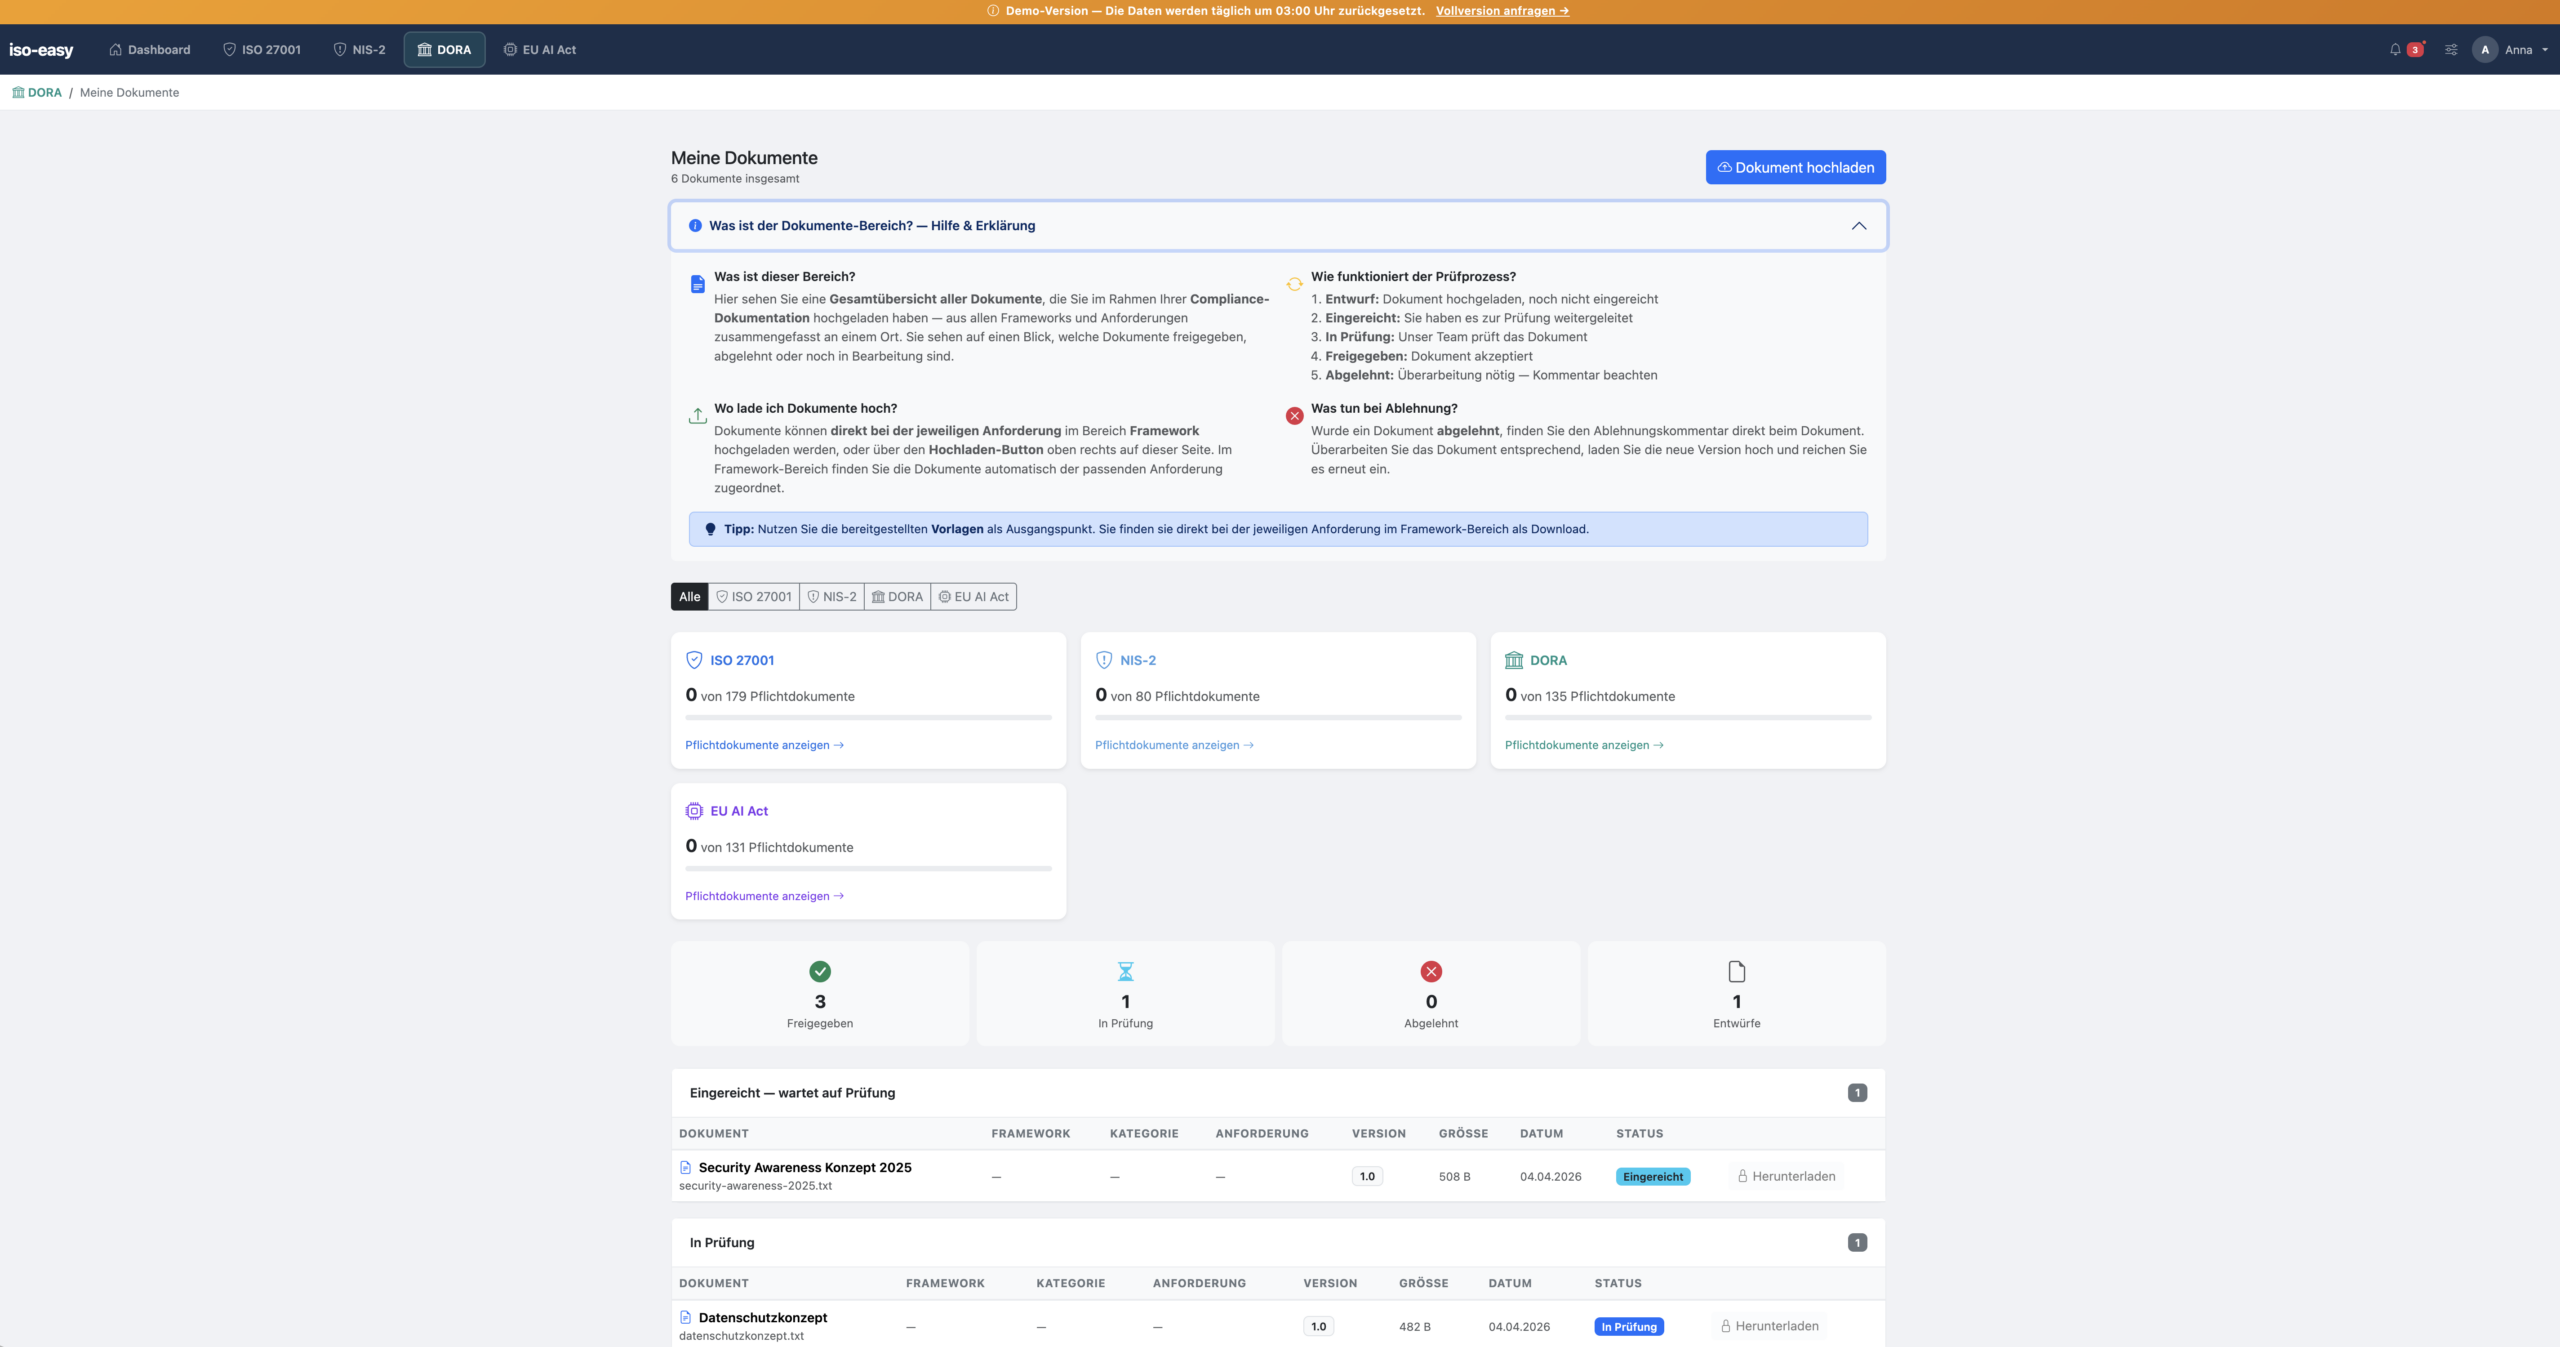Click the DORA bank icon in breadcrumb
2560x1347 pixels.
point(18,92)
